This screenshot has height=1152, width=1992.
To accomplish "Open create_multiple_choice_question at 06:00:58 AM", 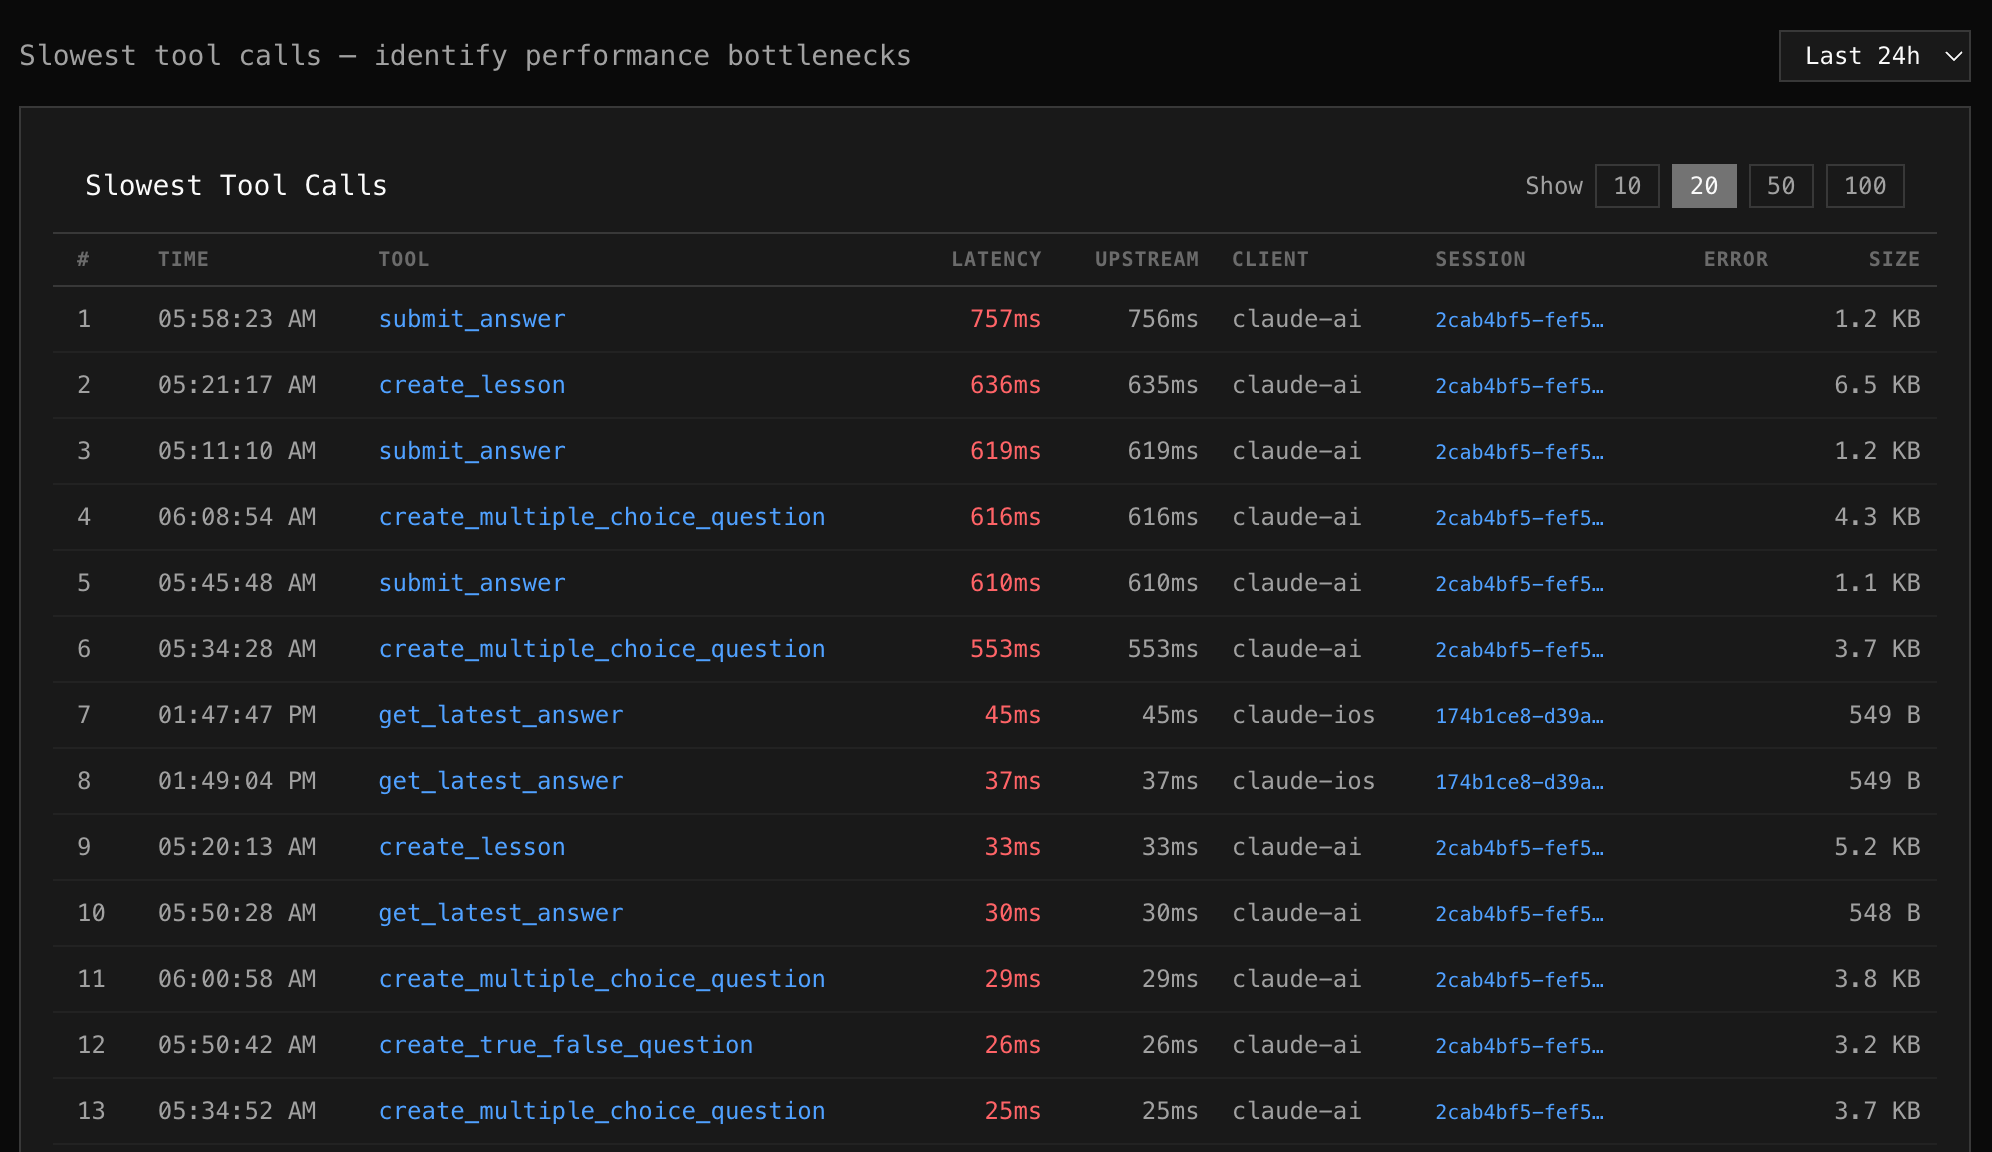I will click(x=602, y=979).
